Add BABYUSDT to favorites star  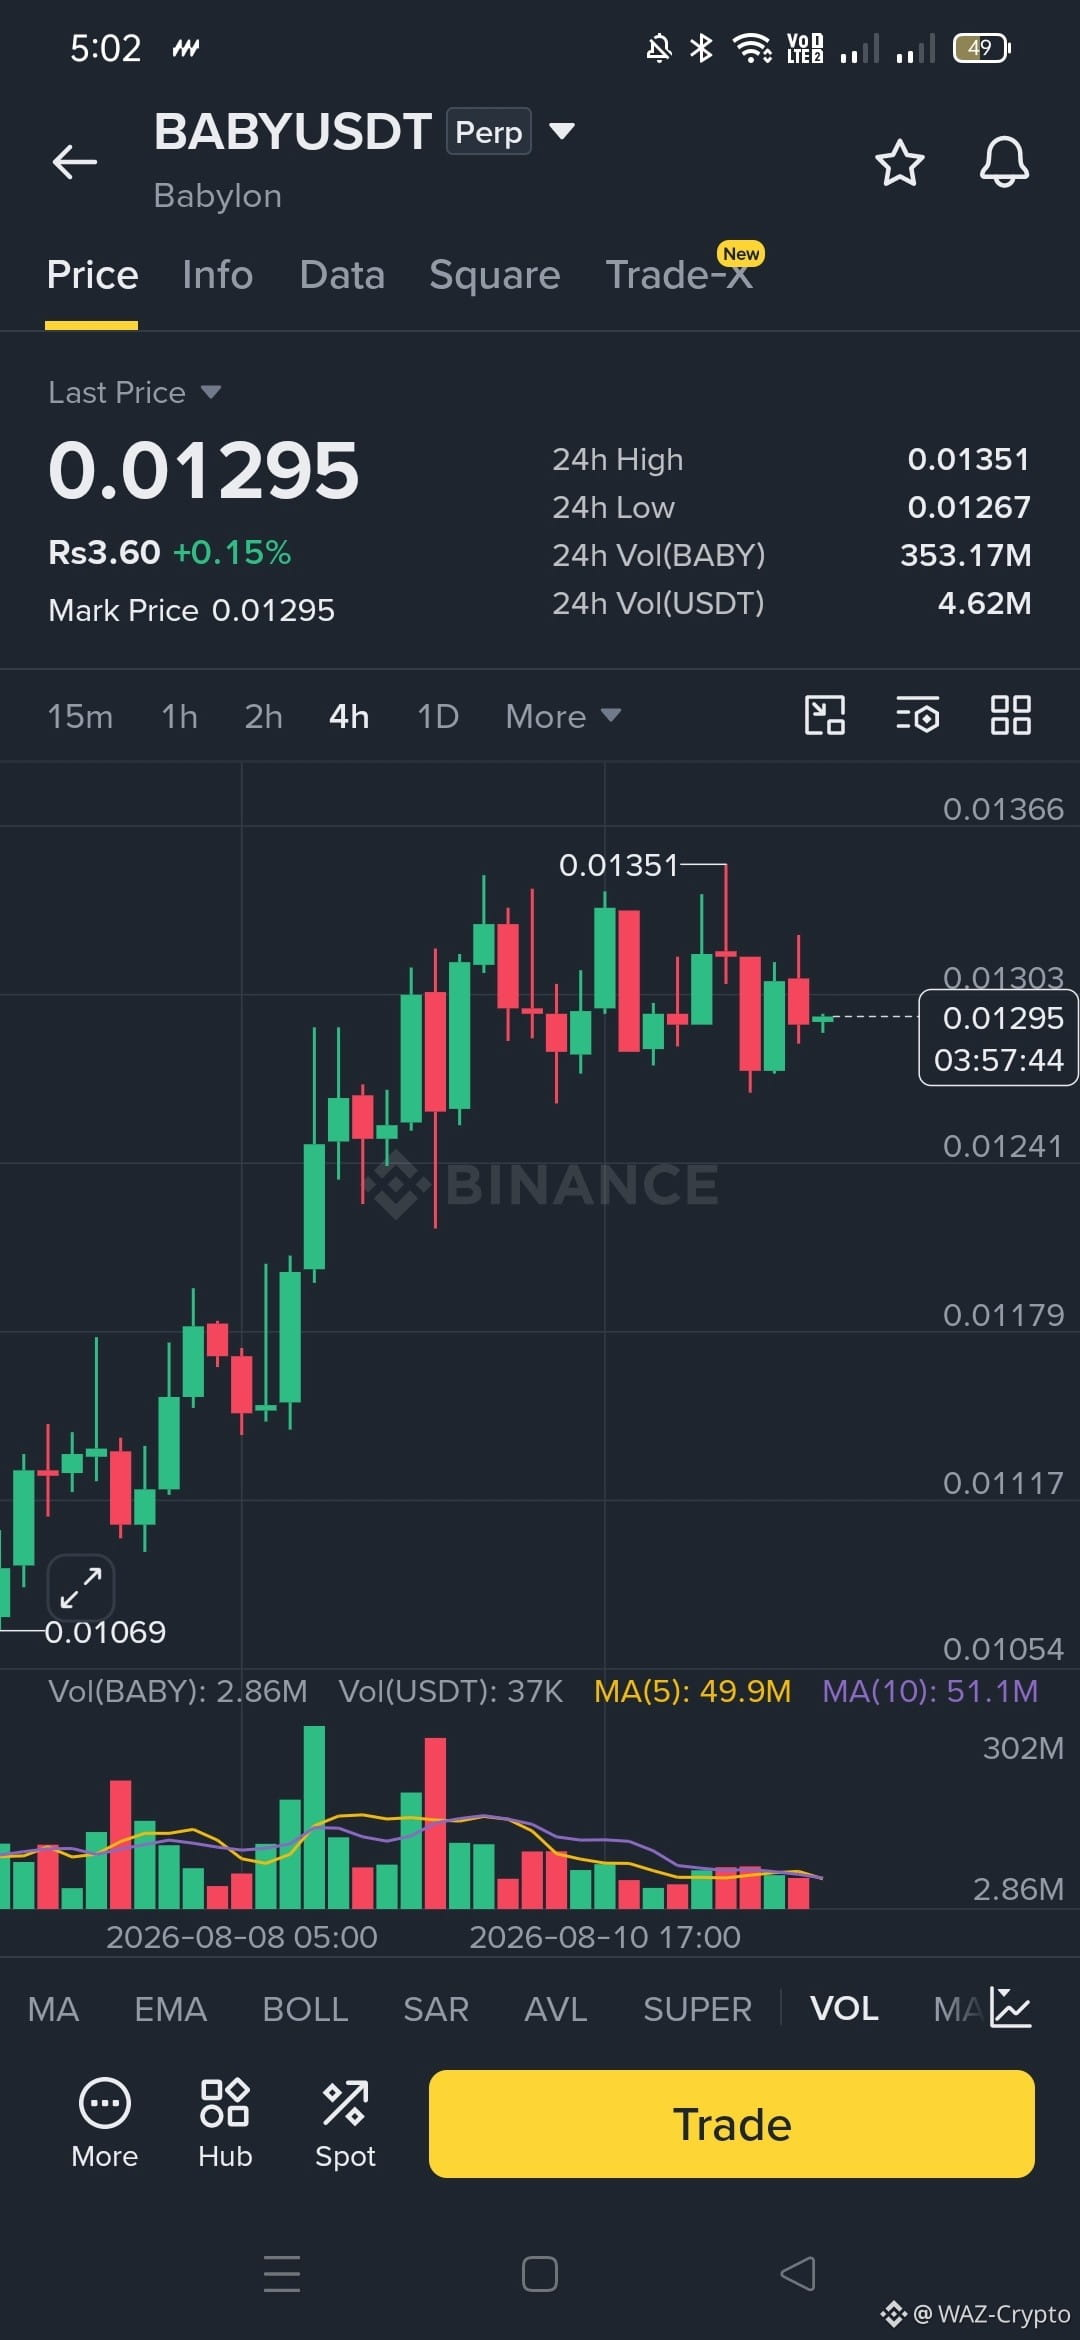tap(899, 162)
